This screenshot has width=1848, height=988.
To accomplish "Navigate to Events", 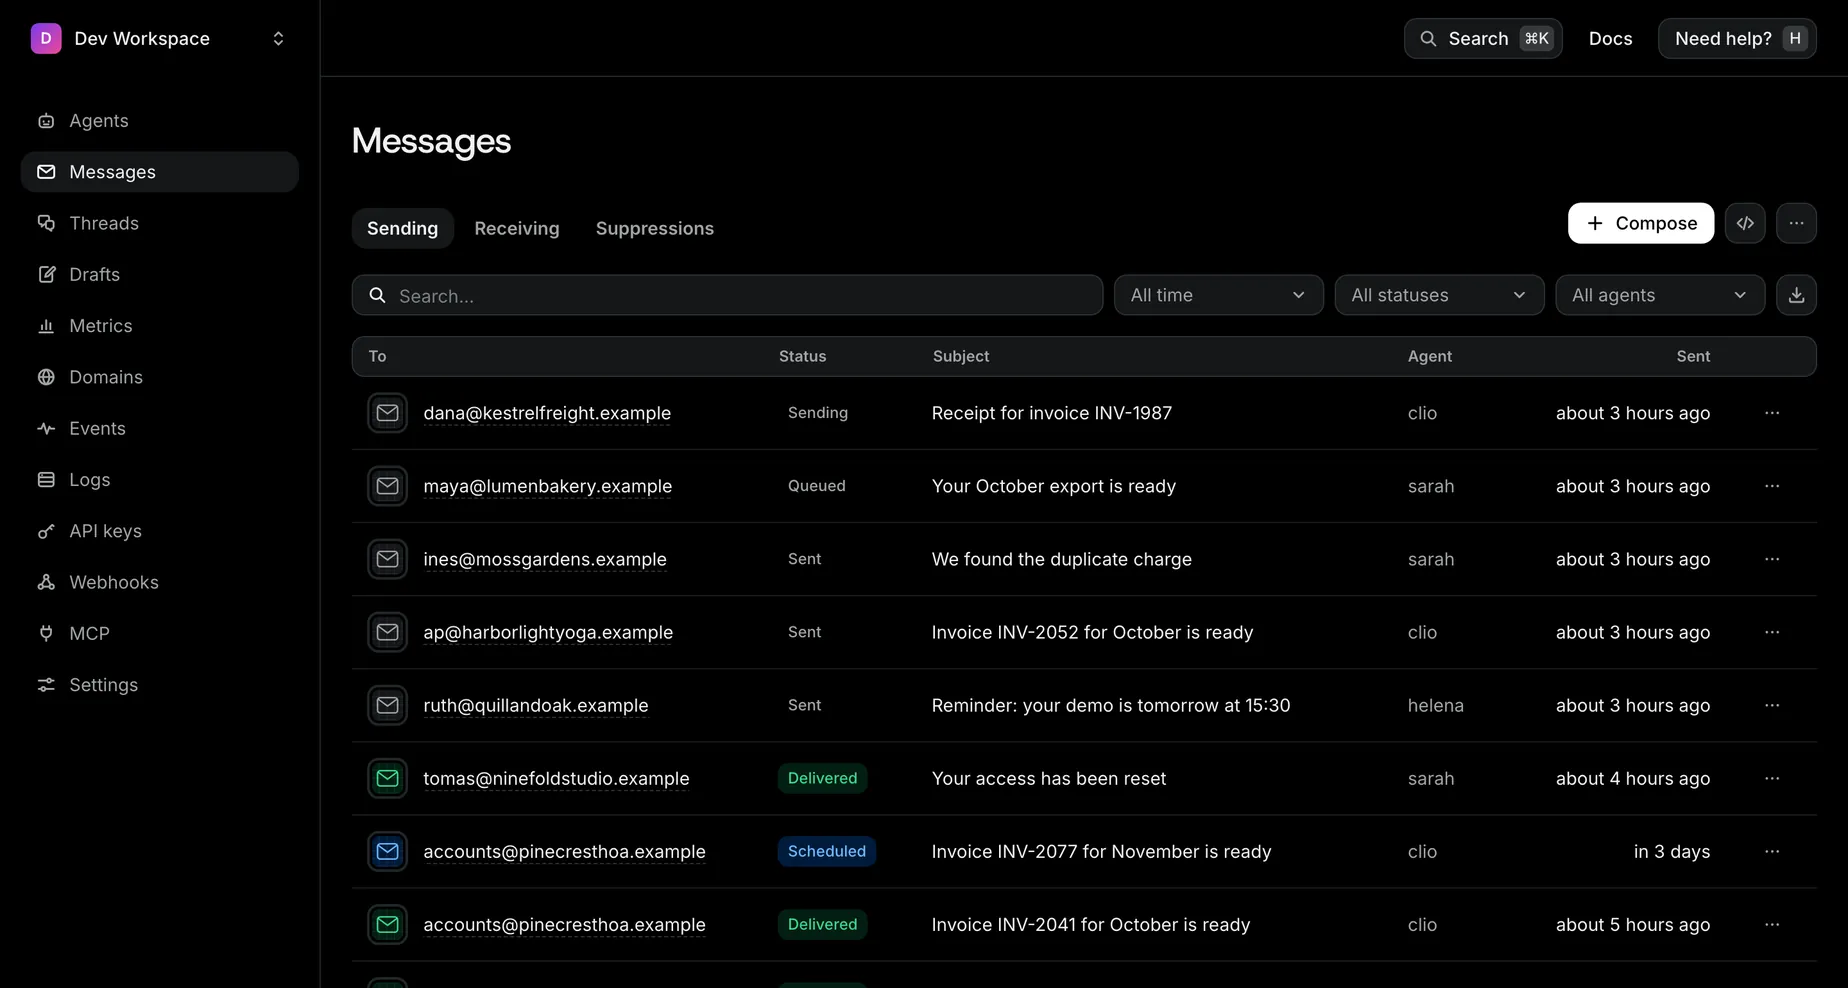I will click(159, 428).
